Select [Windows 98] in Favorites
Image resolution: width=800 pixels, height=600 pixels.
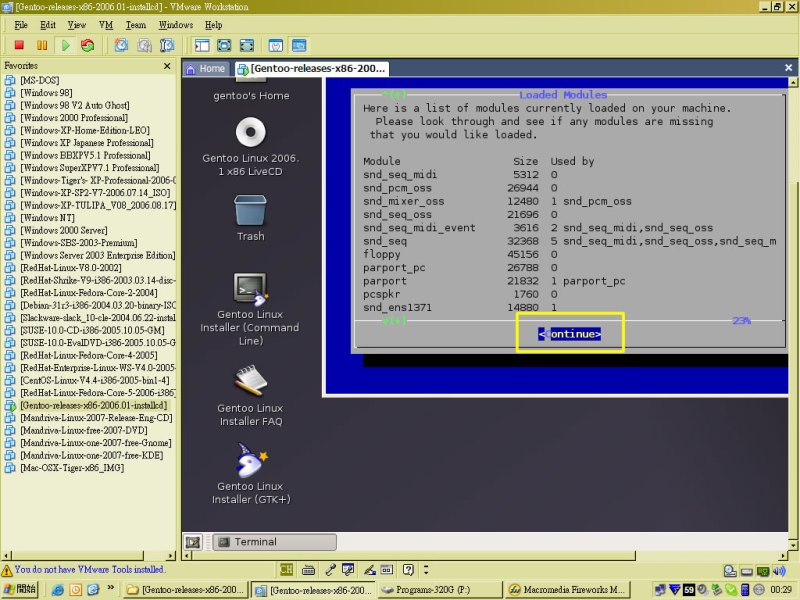click(46, 93)
